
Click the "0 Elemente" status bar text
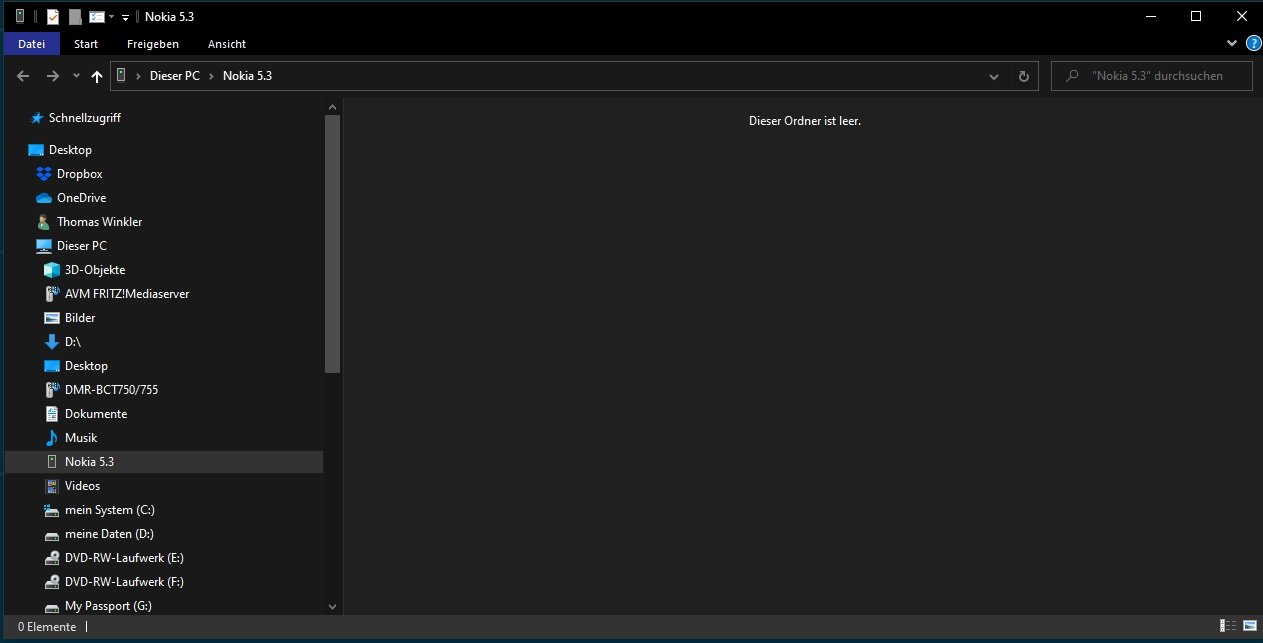point(47,627)
